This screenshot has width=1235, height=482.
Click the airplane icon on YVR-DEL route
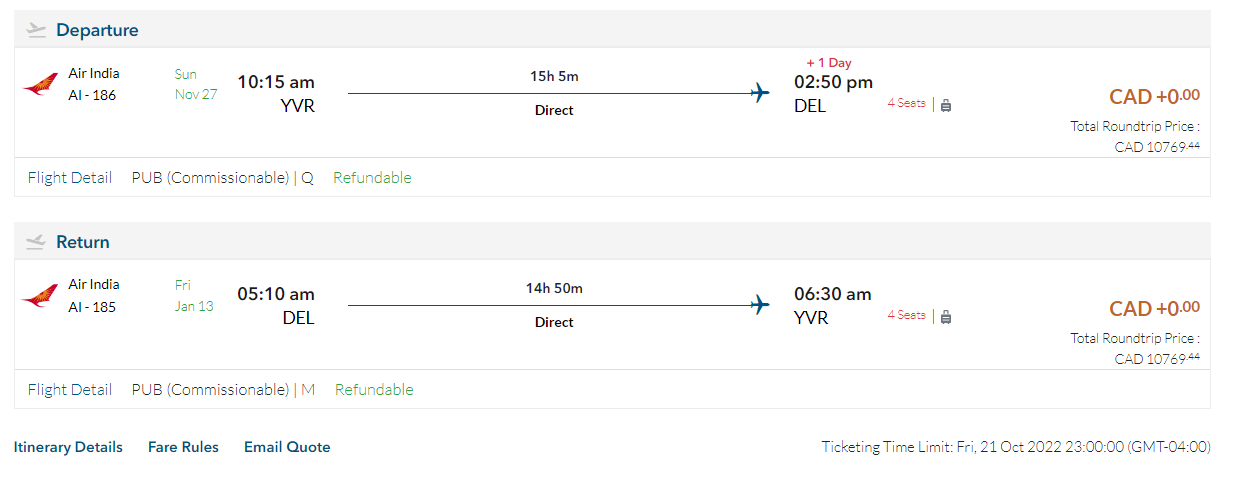(x=760, y=94)
